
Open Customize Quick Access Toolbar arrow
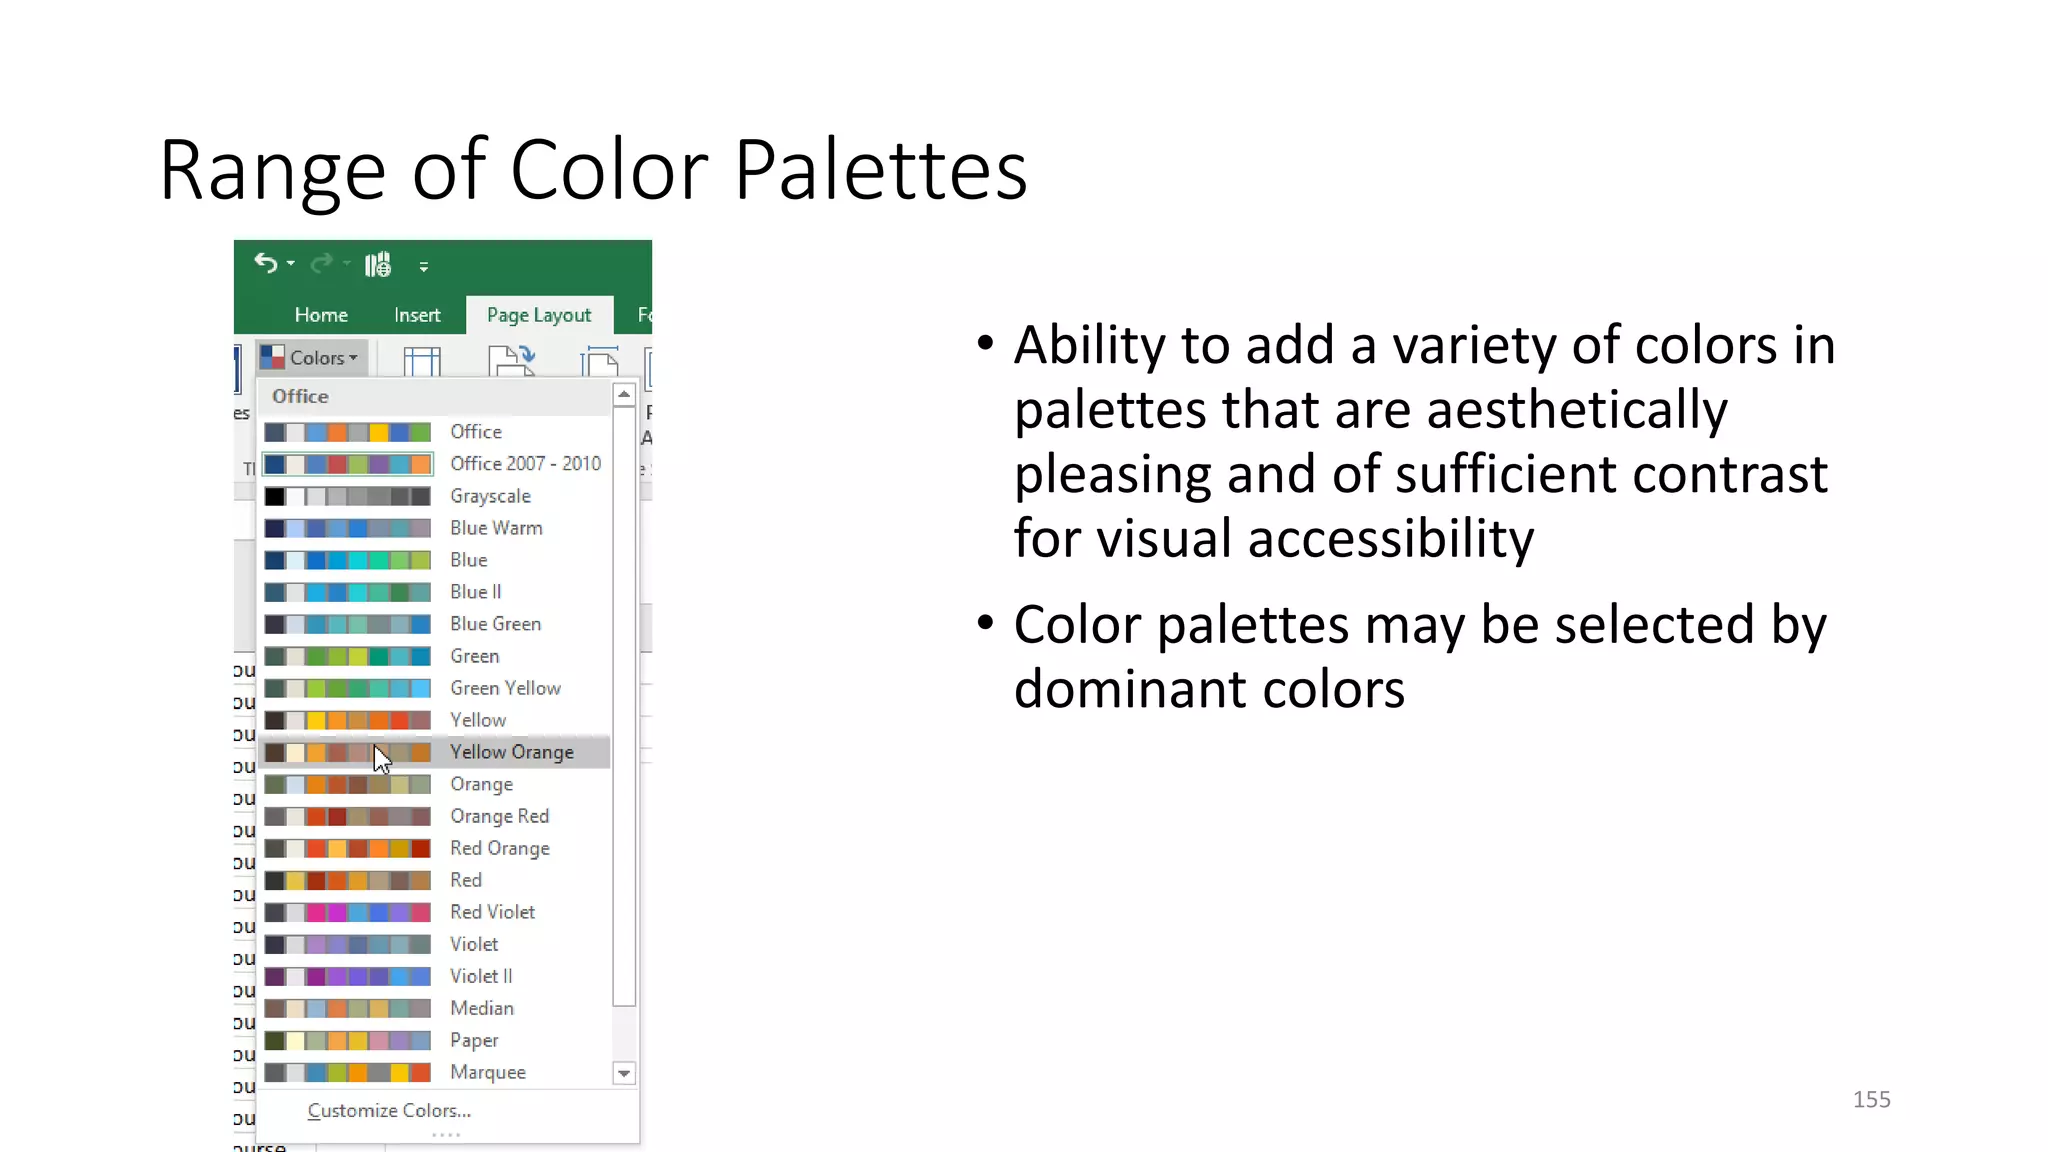[x=424, y=267]
